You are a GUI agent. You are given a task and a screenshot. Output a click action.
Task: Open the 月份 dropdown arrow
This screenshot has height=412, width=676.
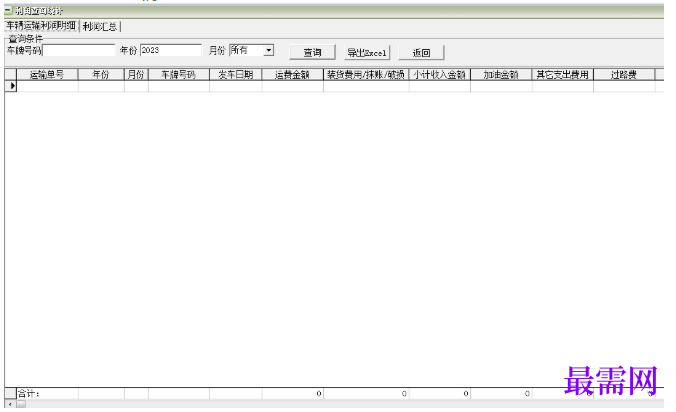(269, 50)
